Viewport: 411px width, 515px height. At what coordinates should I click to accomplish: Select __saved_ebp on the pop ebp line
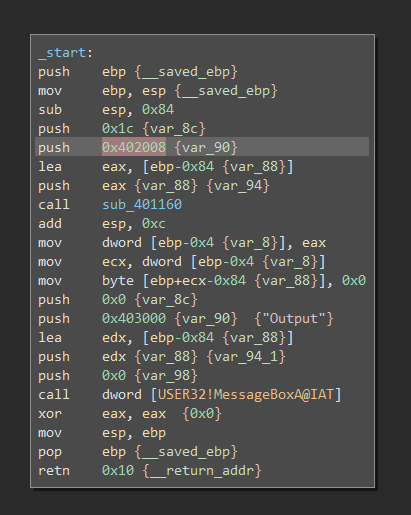point(186,451)
